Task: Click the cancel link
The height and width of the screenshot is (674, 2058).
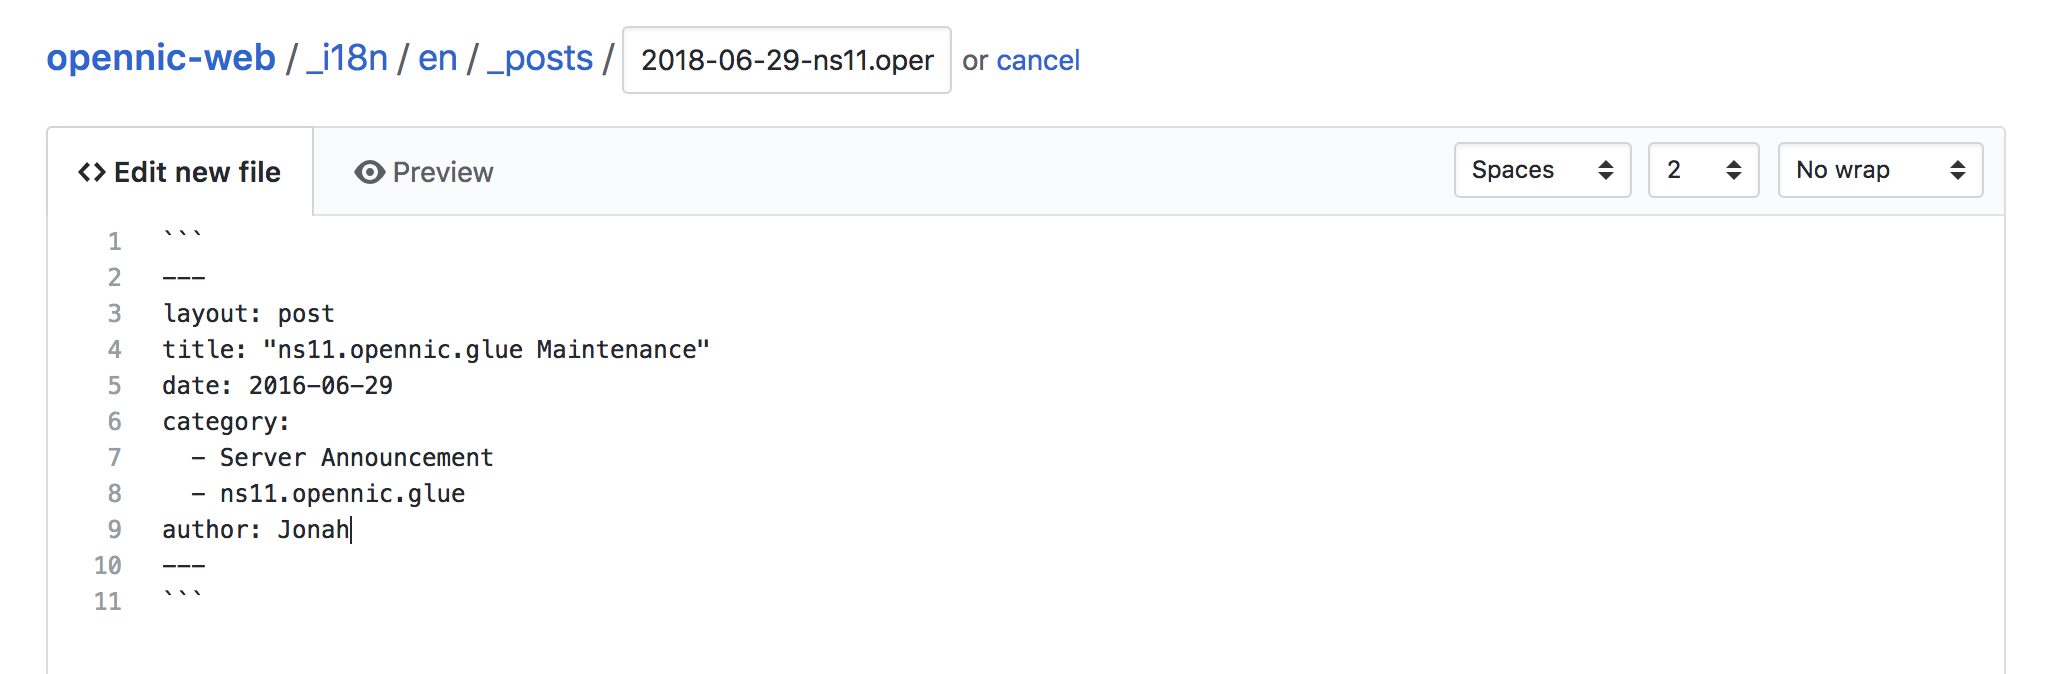Action: [x=1038, y=60]
